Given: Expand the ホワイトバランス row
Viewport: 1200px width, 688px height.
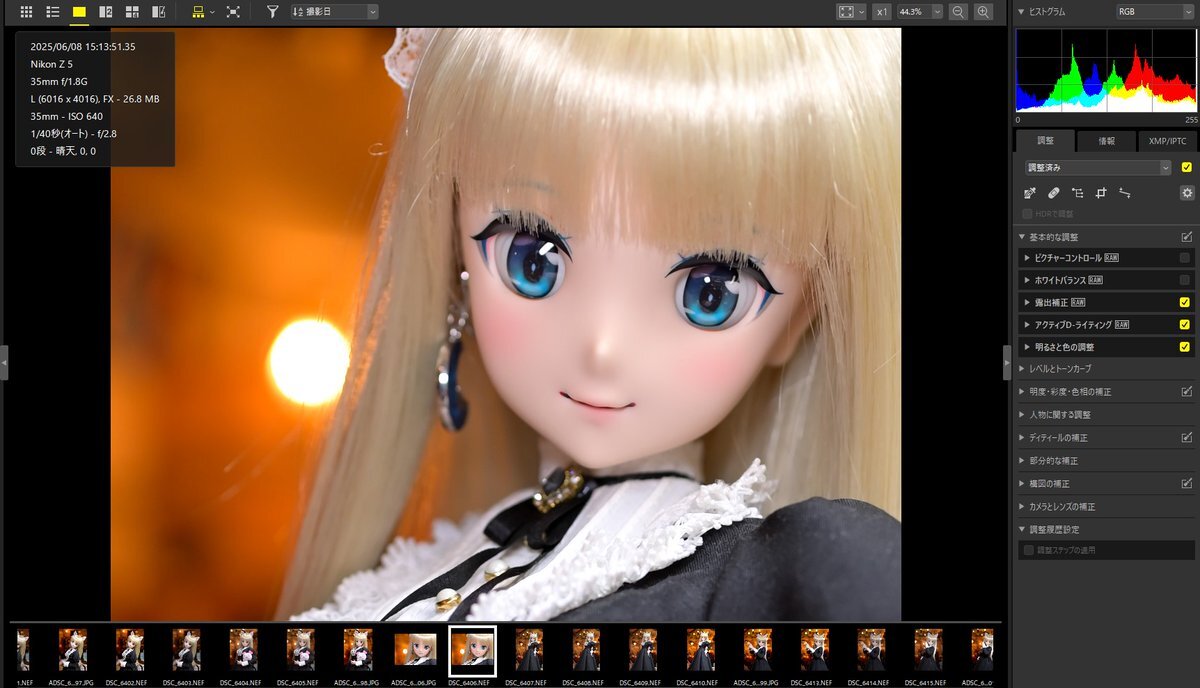Looking at the screenshot, I should [x=1029, y=280].
